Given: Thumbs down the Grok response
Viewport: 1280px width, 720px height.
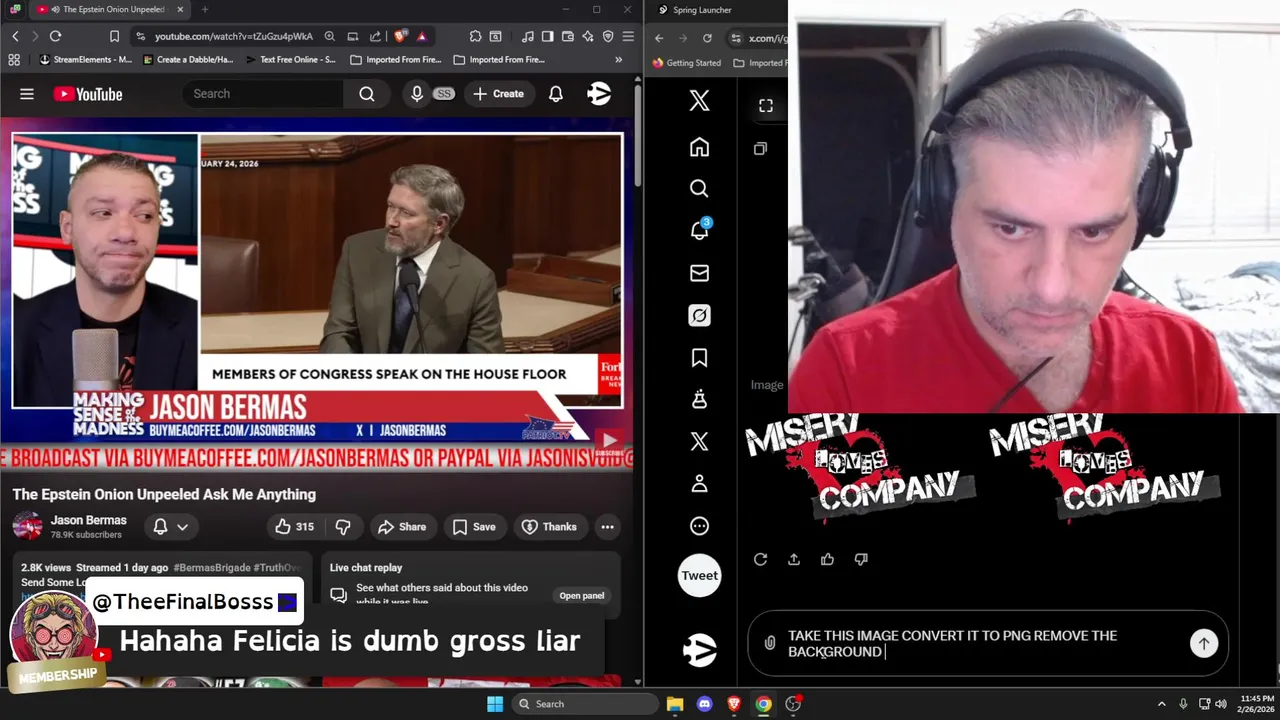Looking at the screenshot, I should point(861,560).
